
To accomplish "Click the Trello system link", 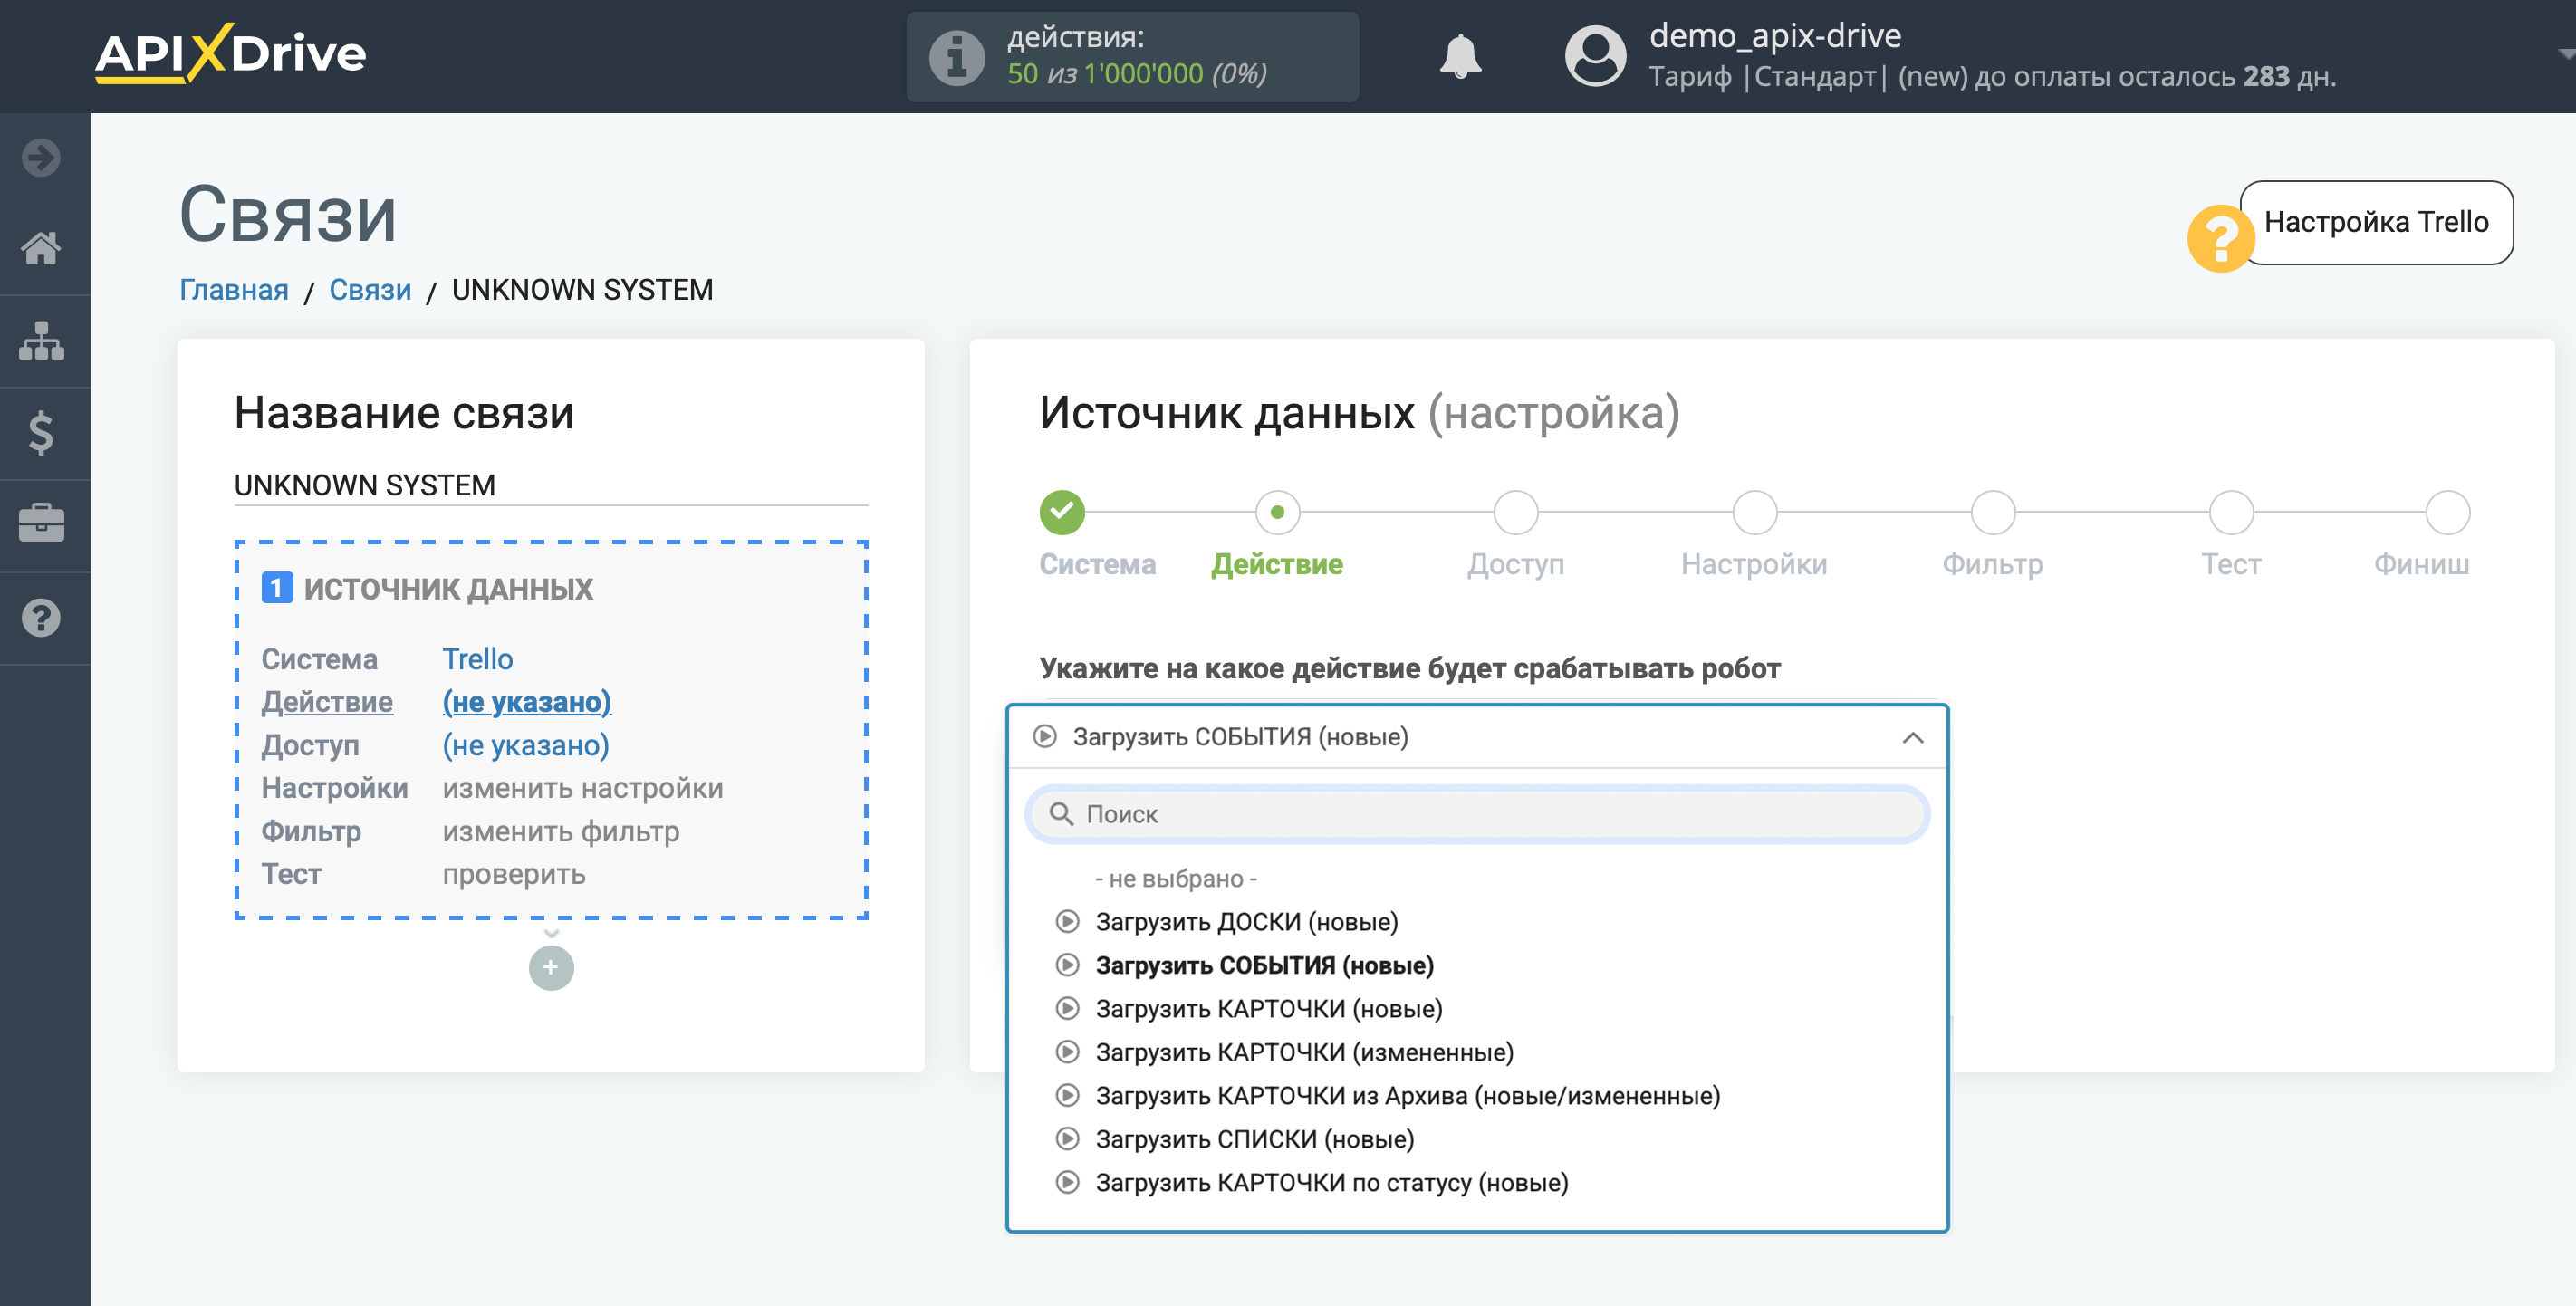I will (478, 659).
